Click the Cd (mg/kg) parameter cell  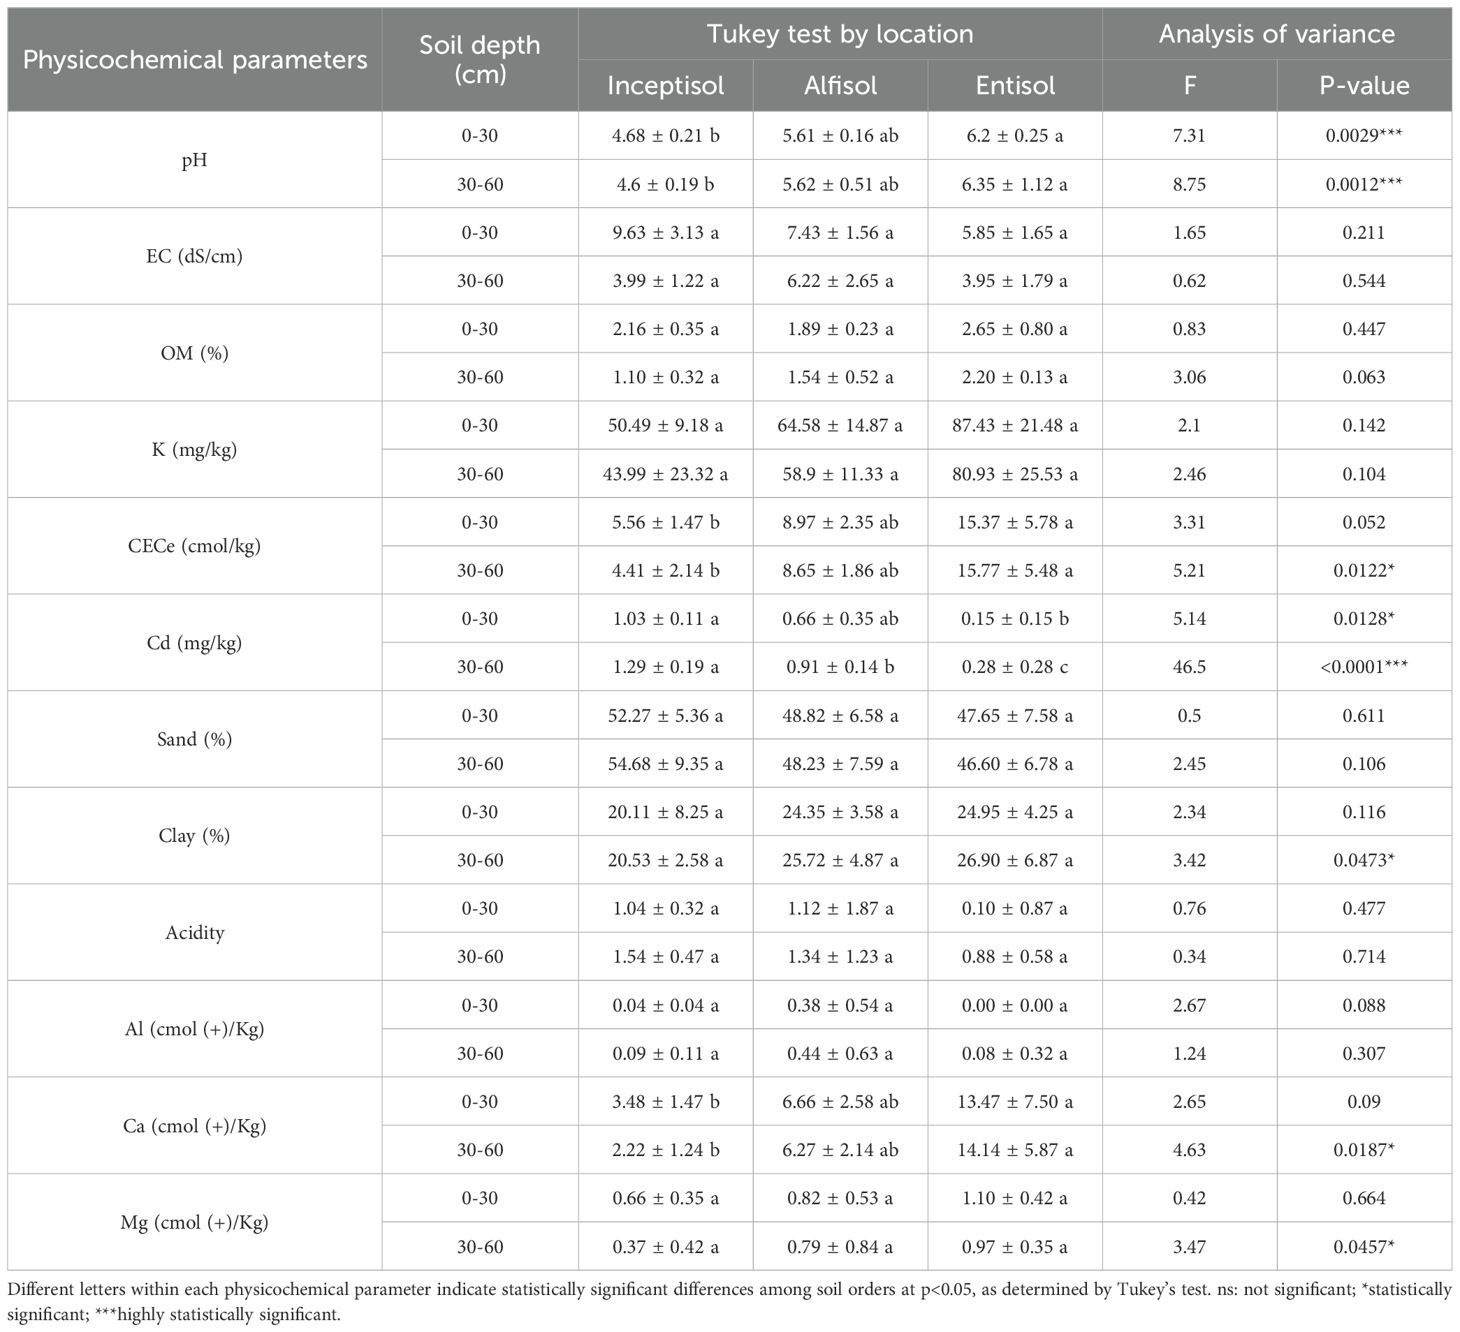tap(195, 642)
